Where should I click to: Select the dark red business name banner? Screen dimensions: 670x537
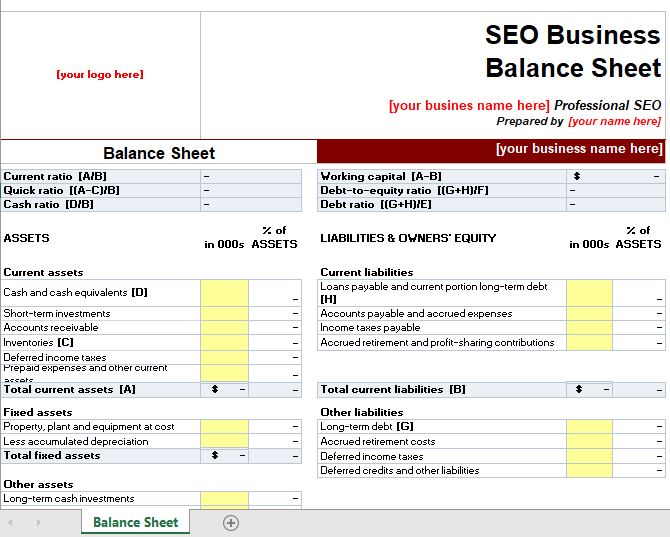click(x=491, y=151)
